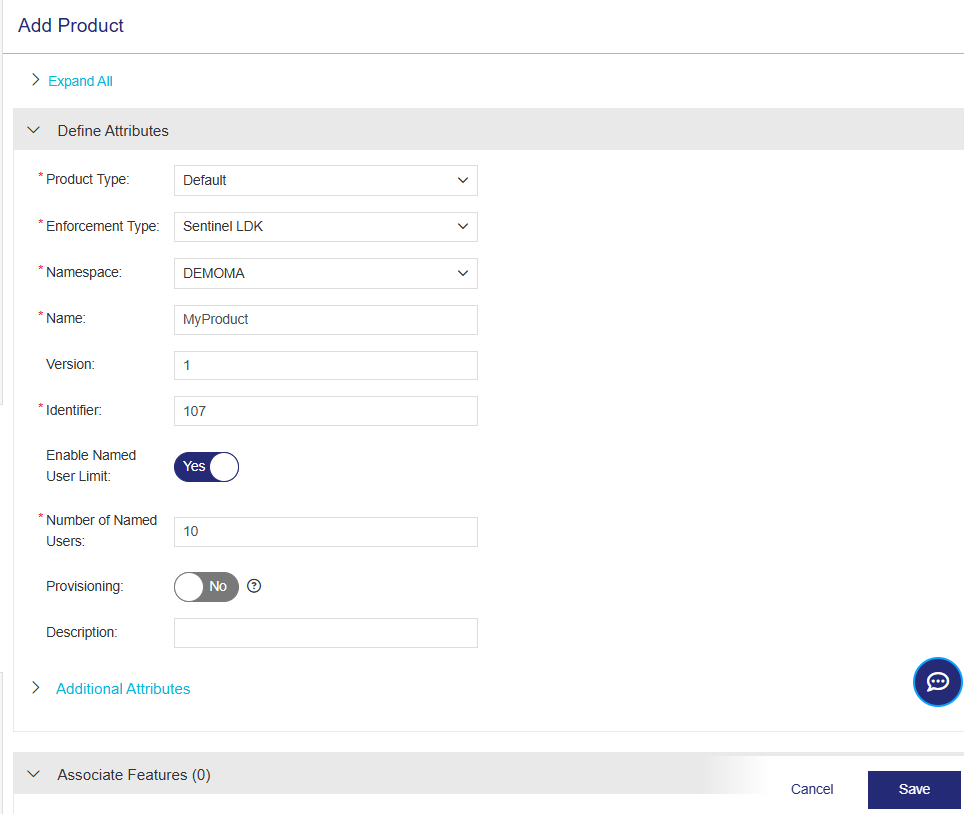Click the Cancel button
Viewport: 964px width, 814px height.
coord(811,789)
